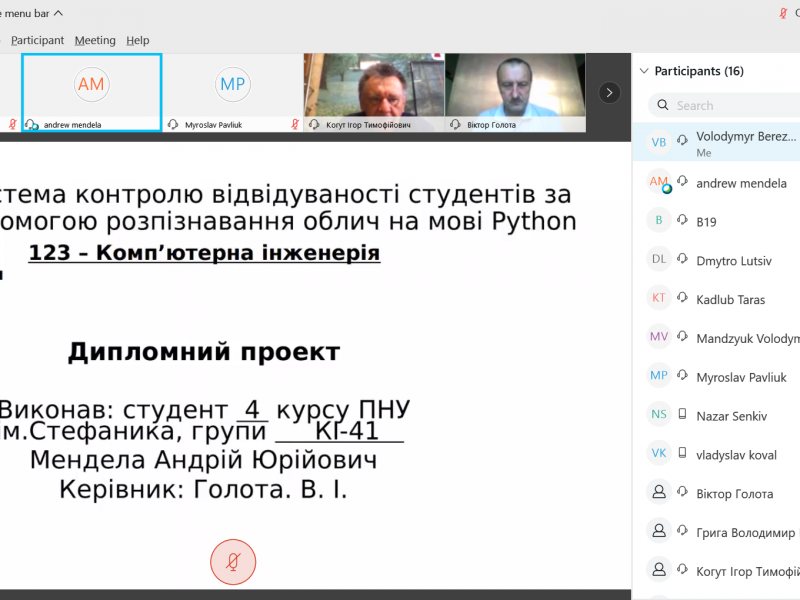Collapse the Participants panel chevron
The width and height of the screenshot is (800, 600).
642,71
